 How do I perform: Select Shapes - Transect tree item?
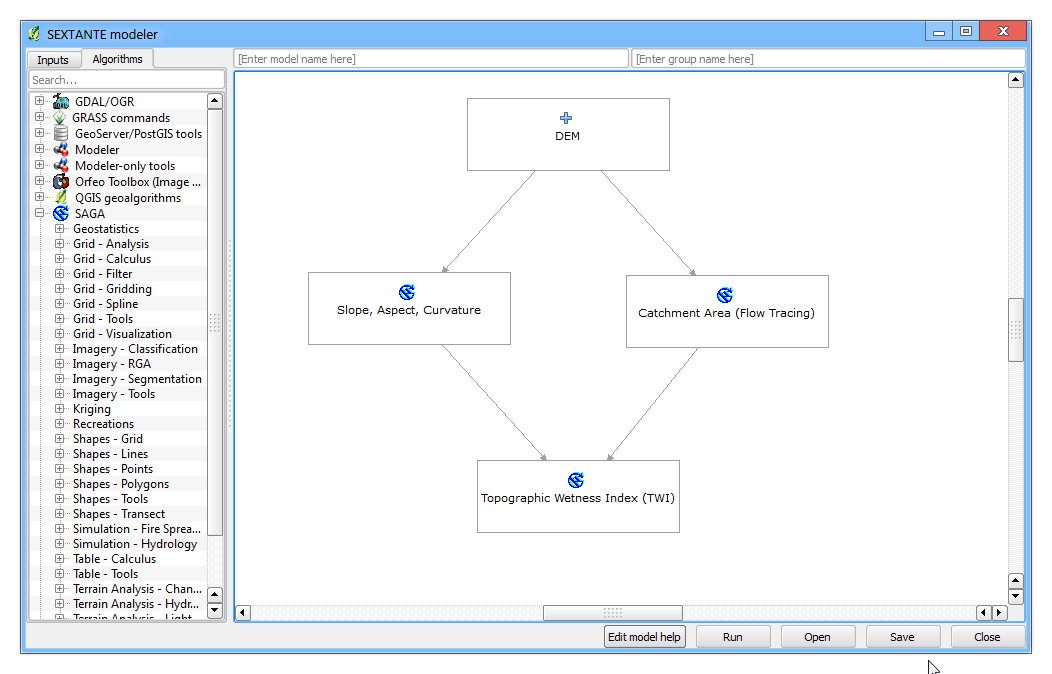click(119, 514)
